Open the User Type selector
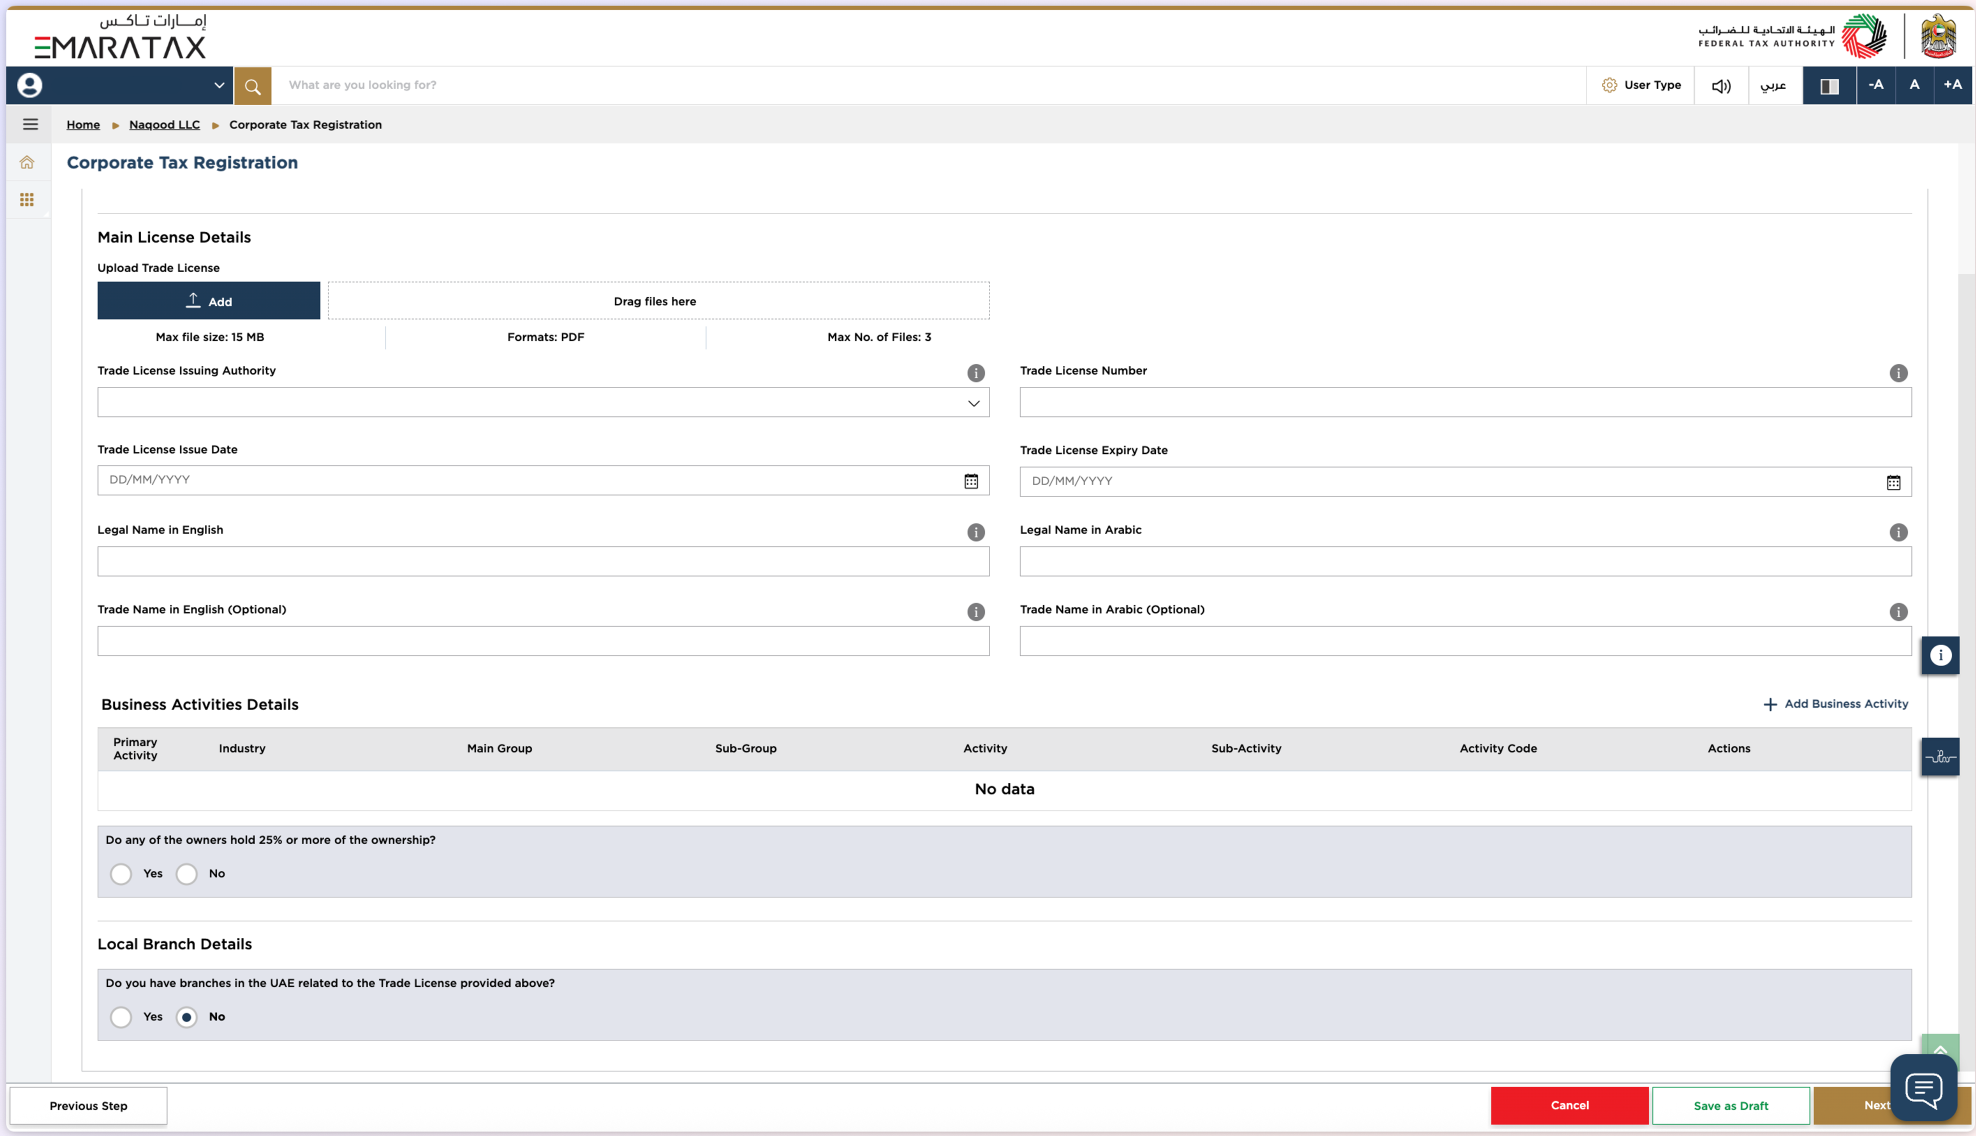The image size is (1976, 1136). click(1640, 86)
